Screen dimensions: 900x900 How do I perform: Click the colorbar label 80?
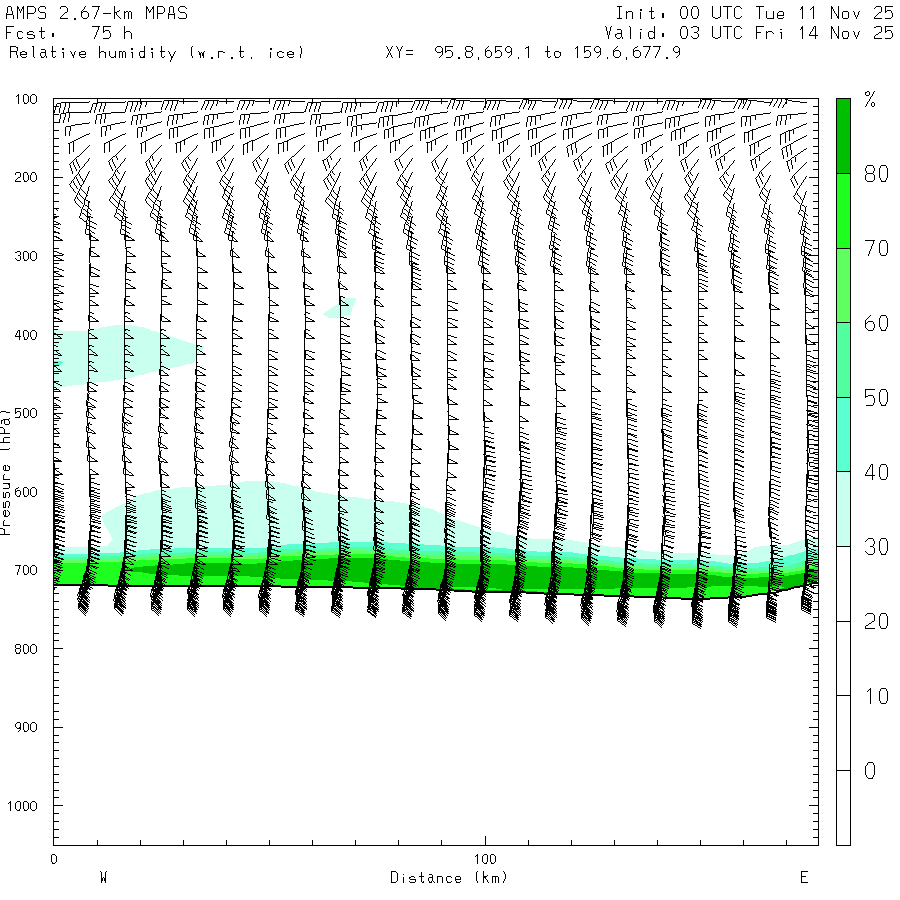click(x=876, y=174)
